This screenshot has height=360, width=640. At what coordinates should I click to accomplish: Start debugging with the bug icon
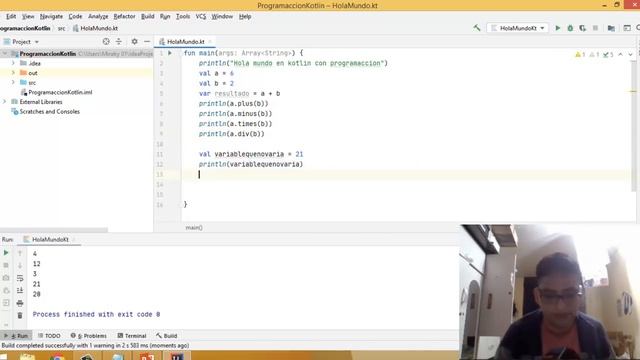[x=570, y=28]
